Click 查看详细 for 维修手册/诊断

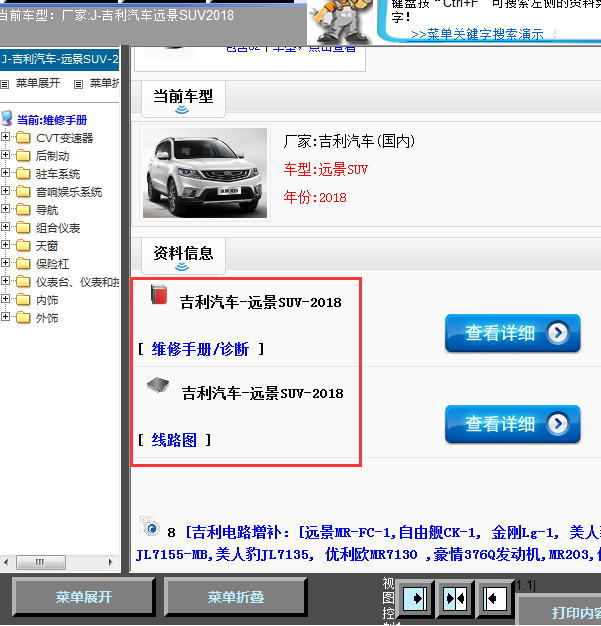[x=512, y=333]
